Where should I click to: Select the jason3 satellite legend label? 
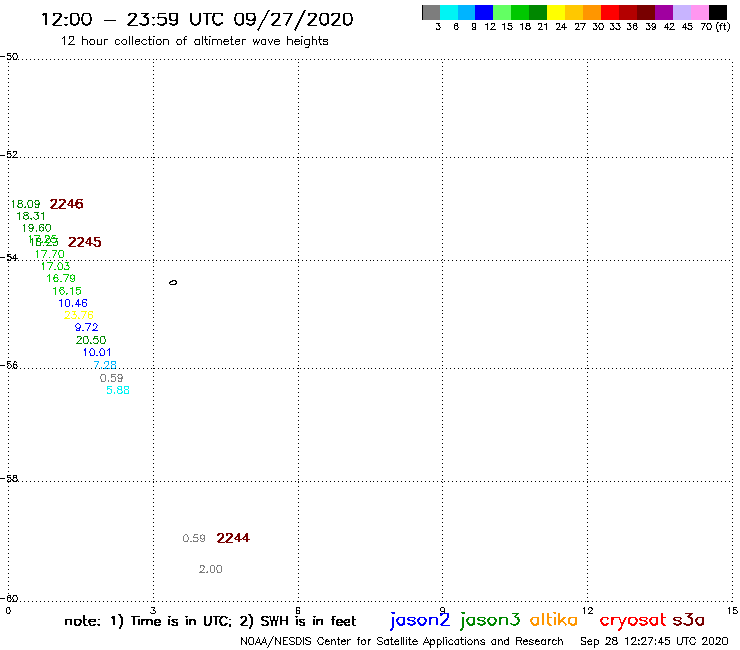click(x=490, y=620)
